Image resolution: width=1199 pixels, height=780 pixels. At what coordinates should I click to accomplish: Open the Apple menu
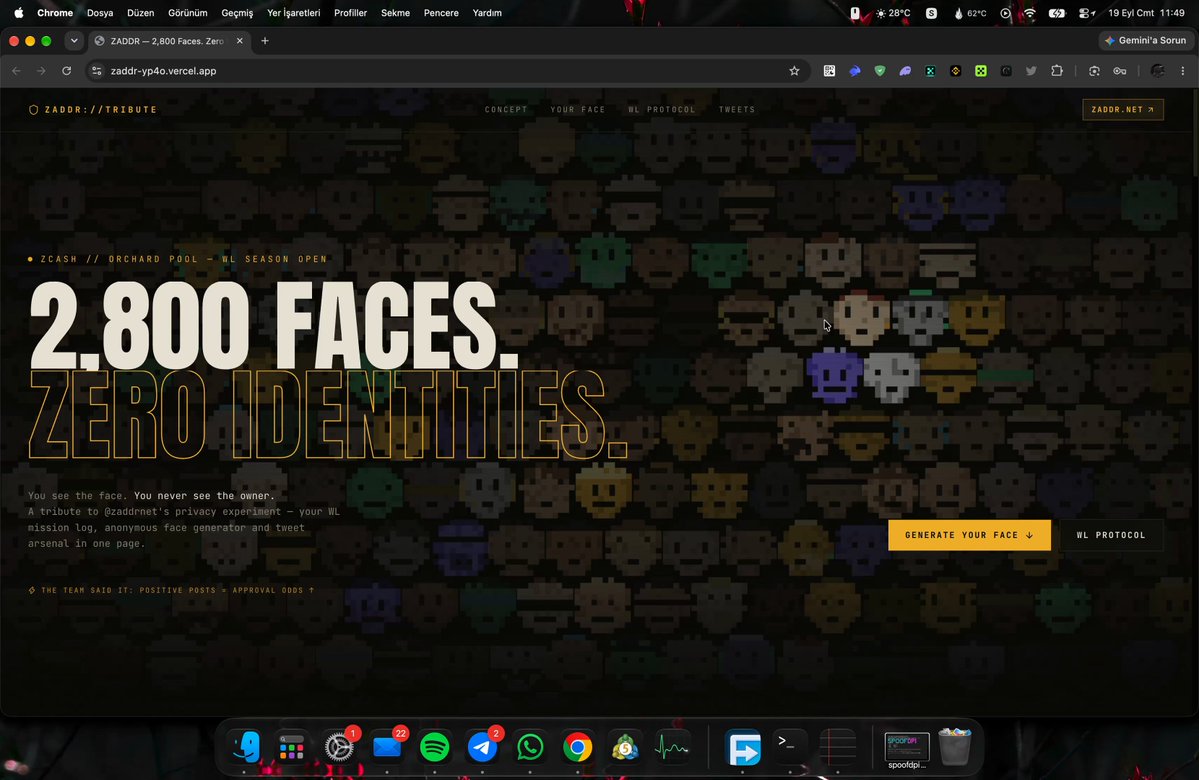[18, 13]
